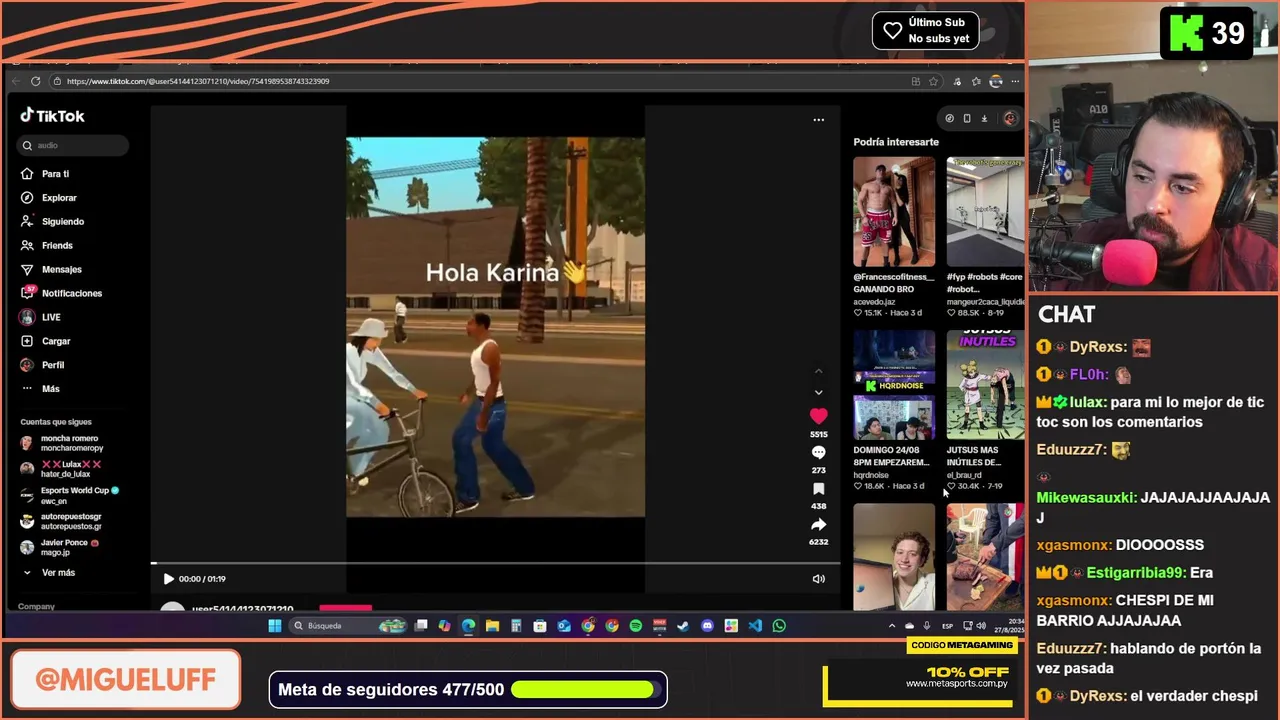Viewport: 1280px width, 720px height.
Task: Open TikTok profile avatar top-right
Action: [1009, 119]
